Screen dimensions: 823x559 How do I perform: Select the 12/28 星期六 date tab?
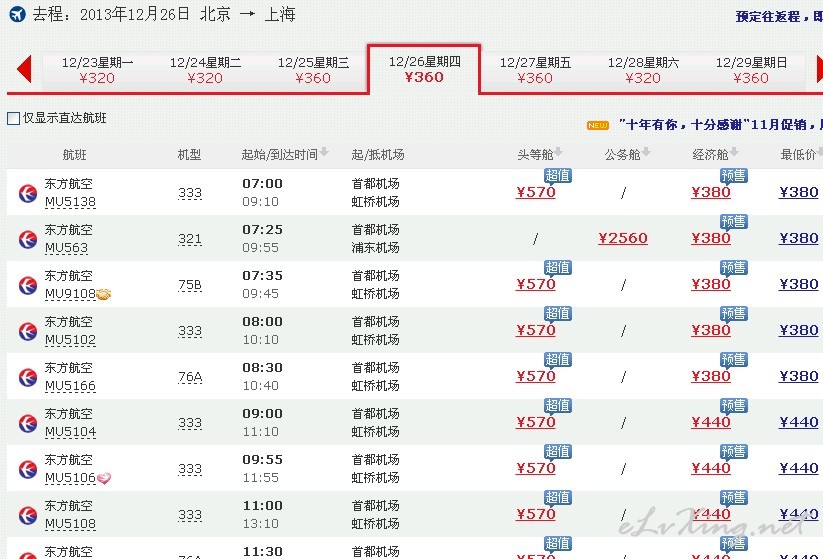(643, 70)
